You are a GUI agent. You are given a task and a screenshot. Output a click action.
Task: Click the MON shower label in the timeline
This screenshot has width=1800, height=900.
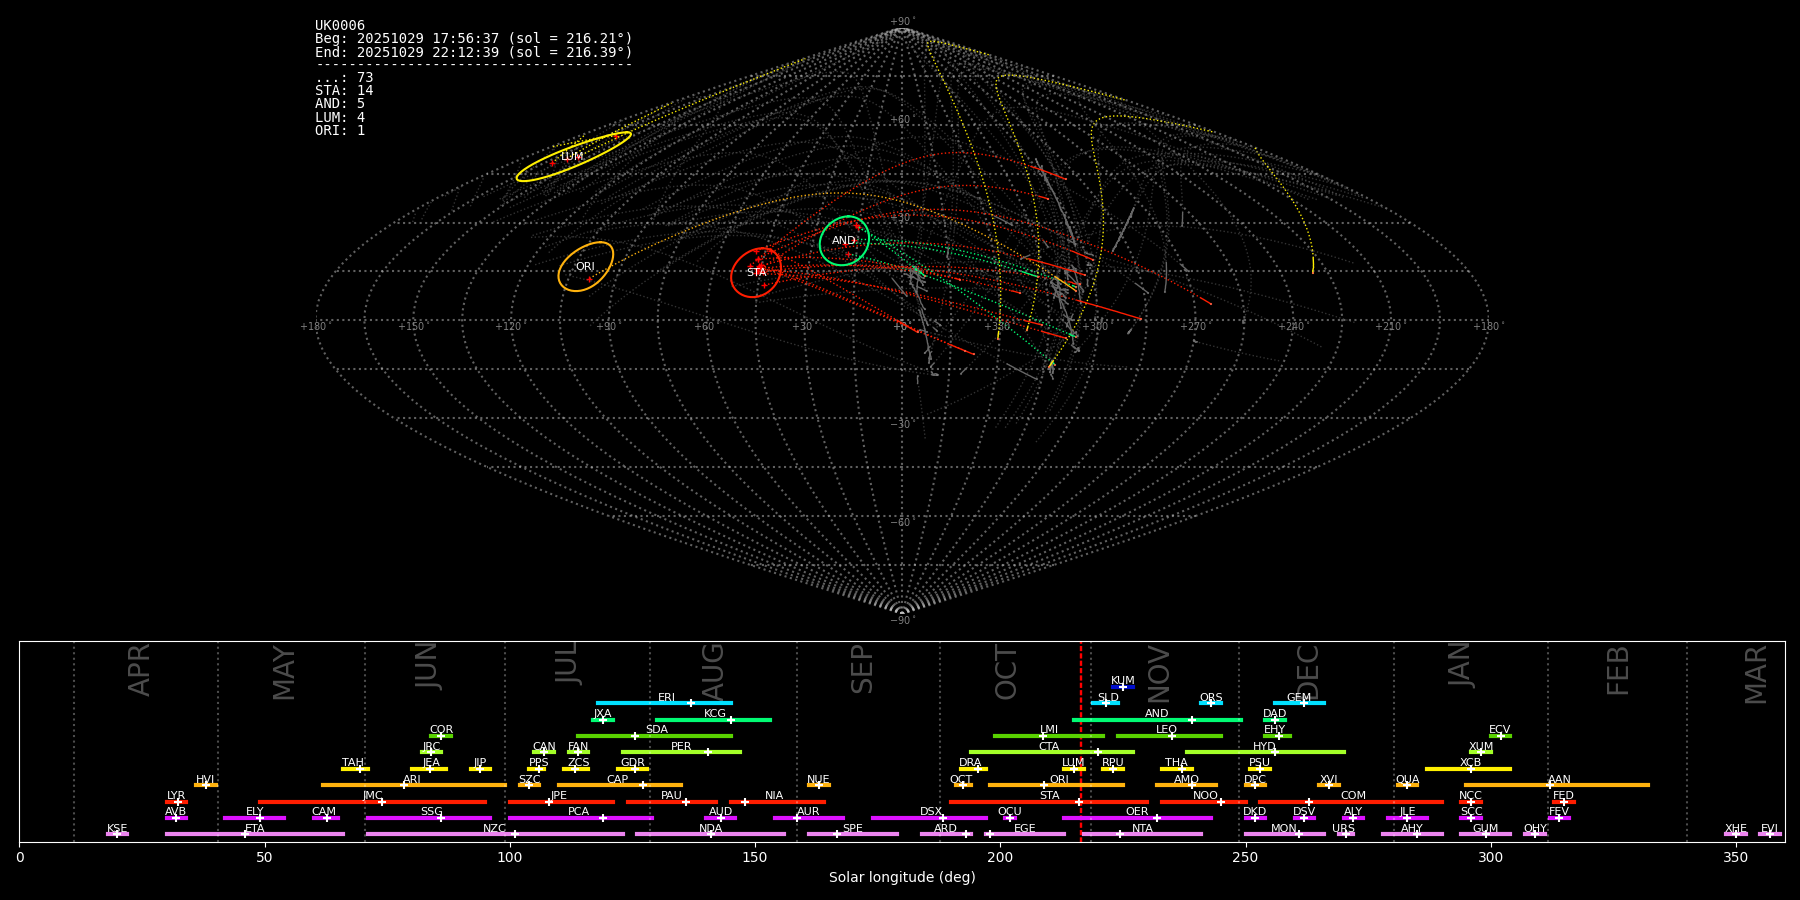[x=1284, y=829]
